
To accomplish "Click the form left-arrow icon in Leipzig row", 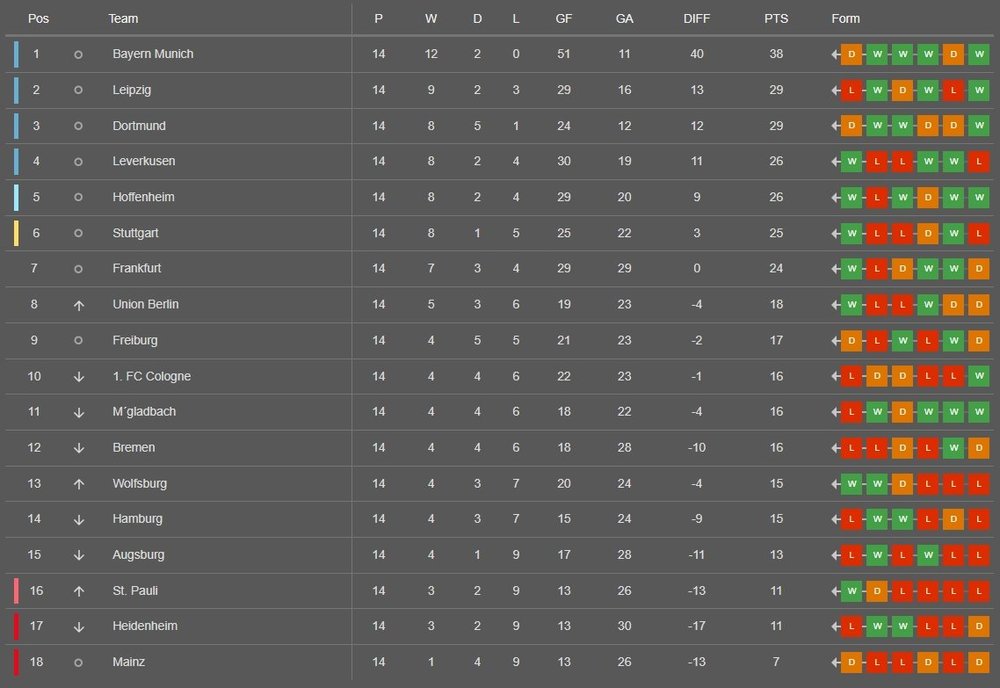I will (x=835, y=90).
